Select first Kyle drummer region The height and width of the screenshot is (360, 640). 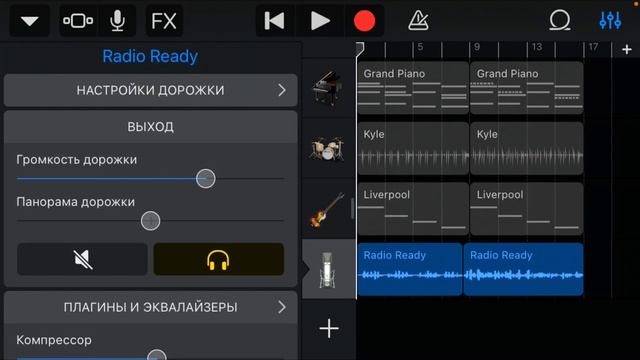(413, 148)
